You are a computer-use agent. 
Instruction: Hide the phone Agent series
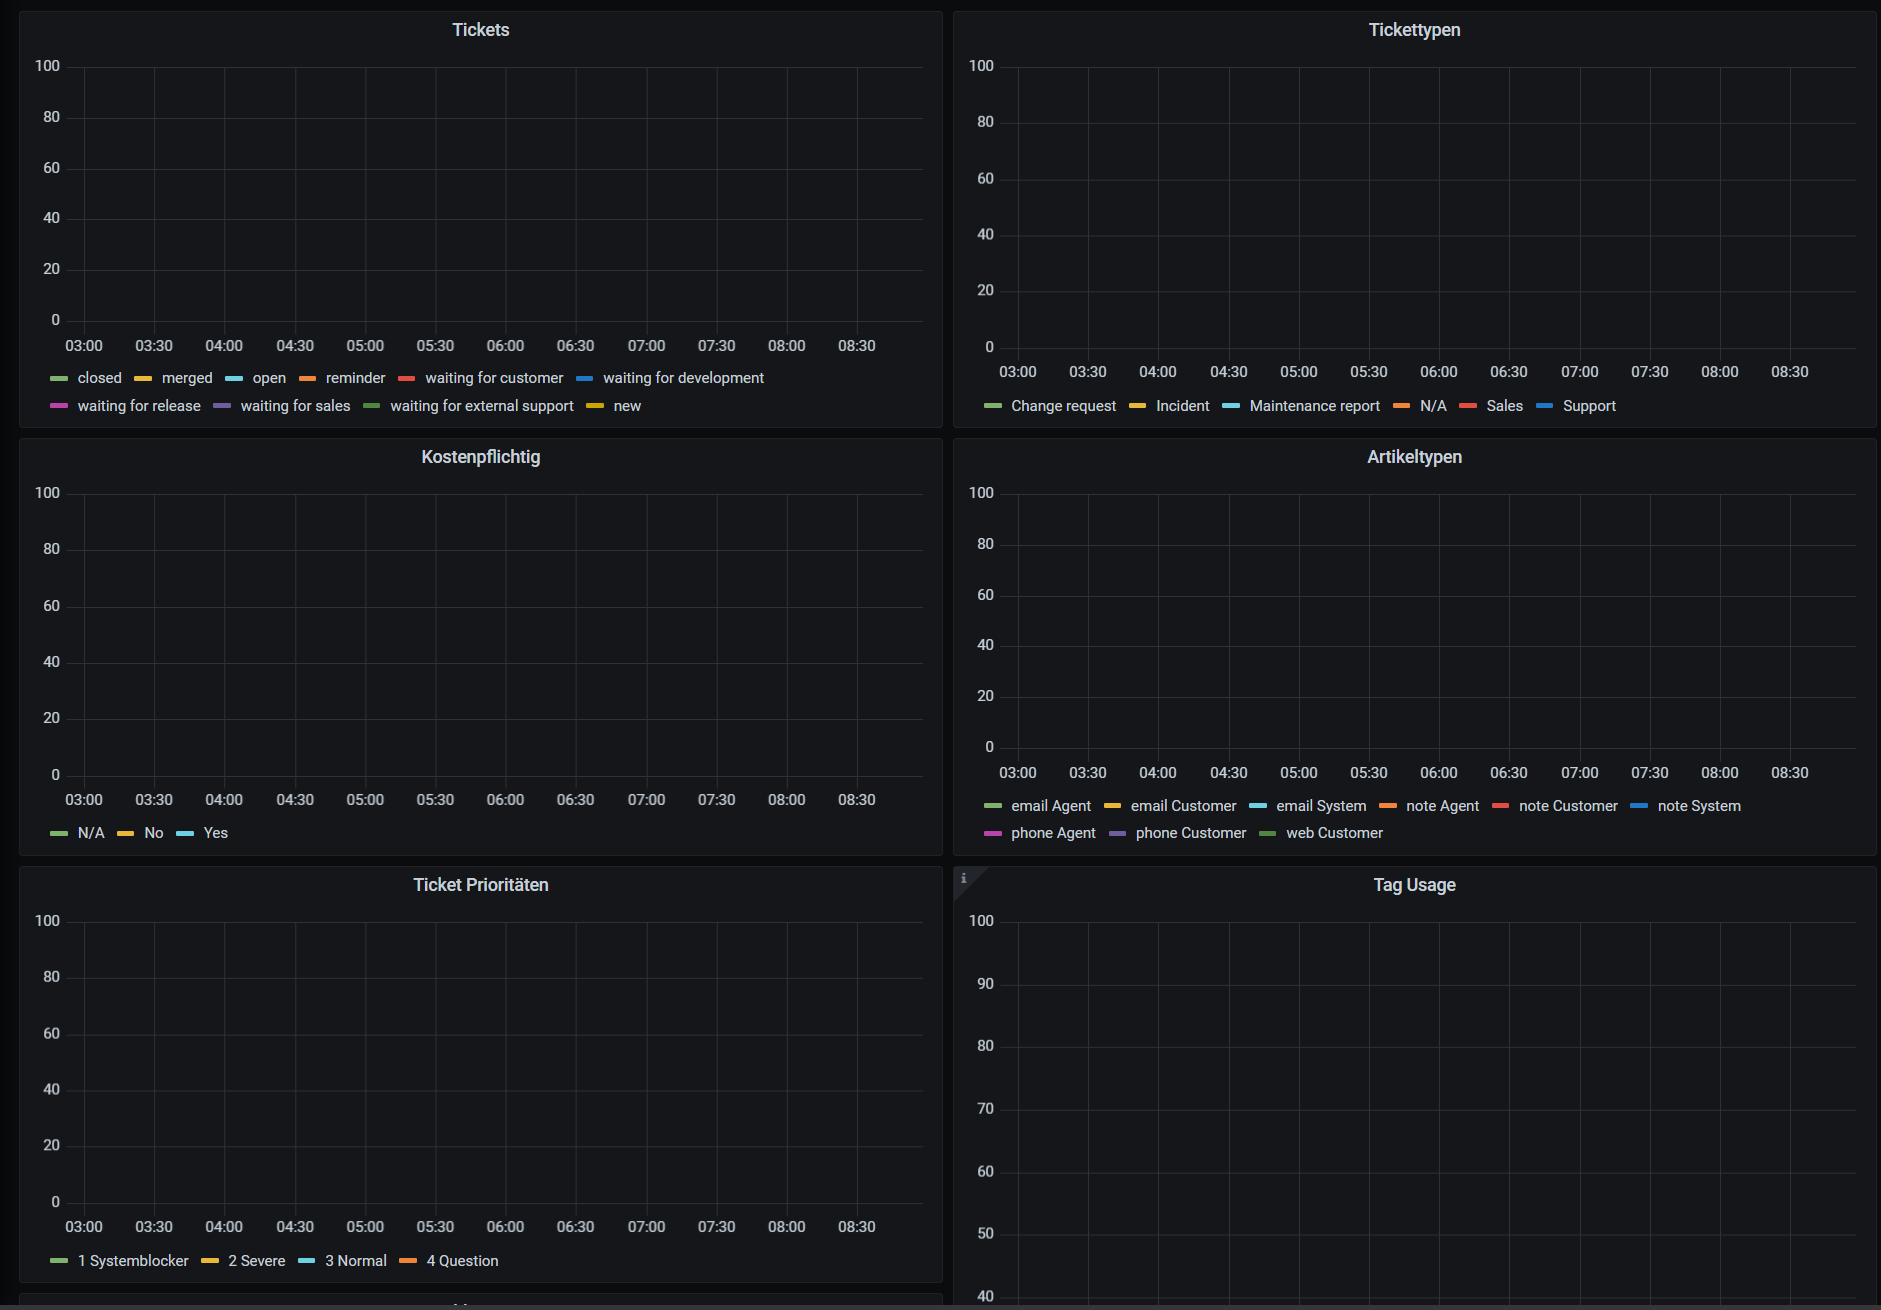(1051, 832)
